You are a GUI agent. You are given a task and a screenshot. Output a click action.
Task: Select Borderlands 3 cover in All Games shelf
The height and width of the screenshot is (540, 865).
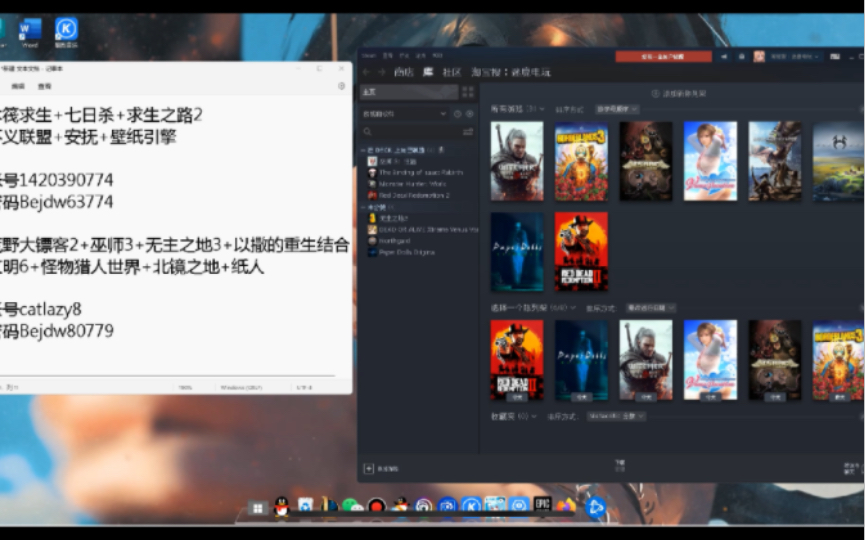click(581, 161)
